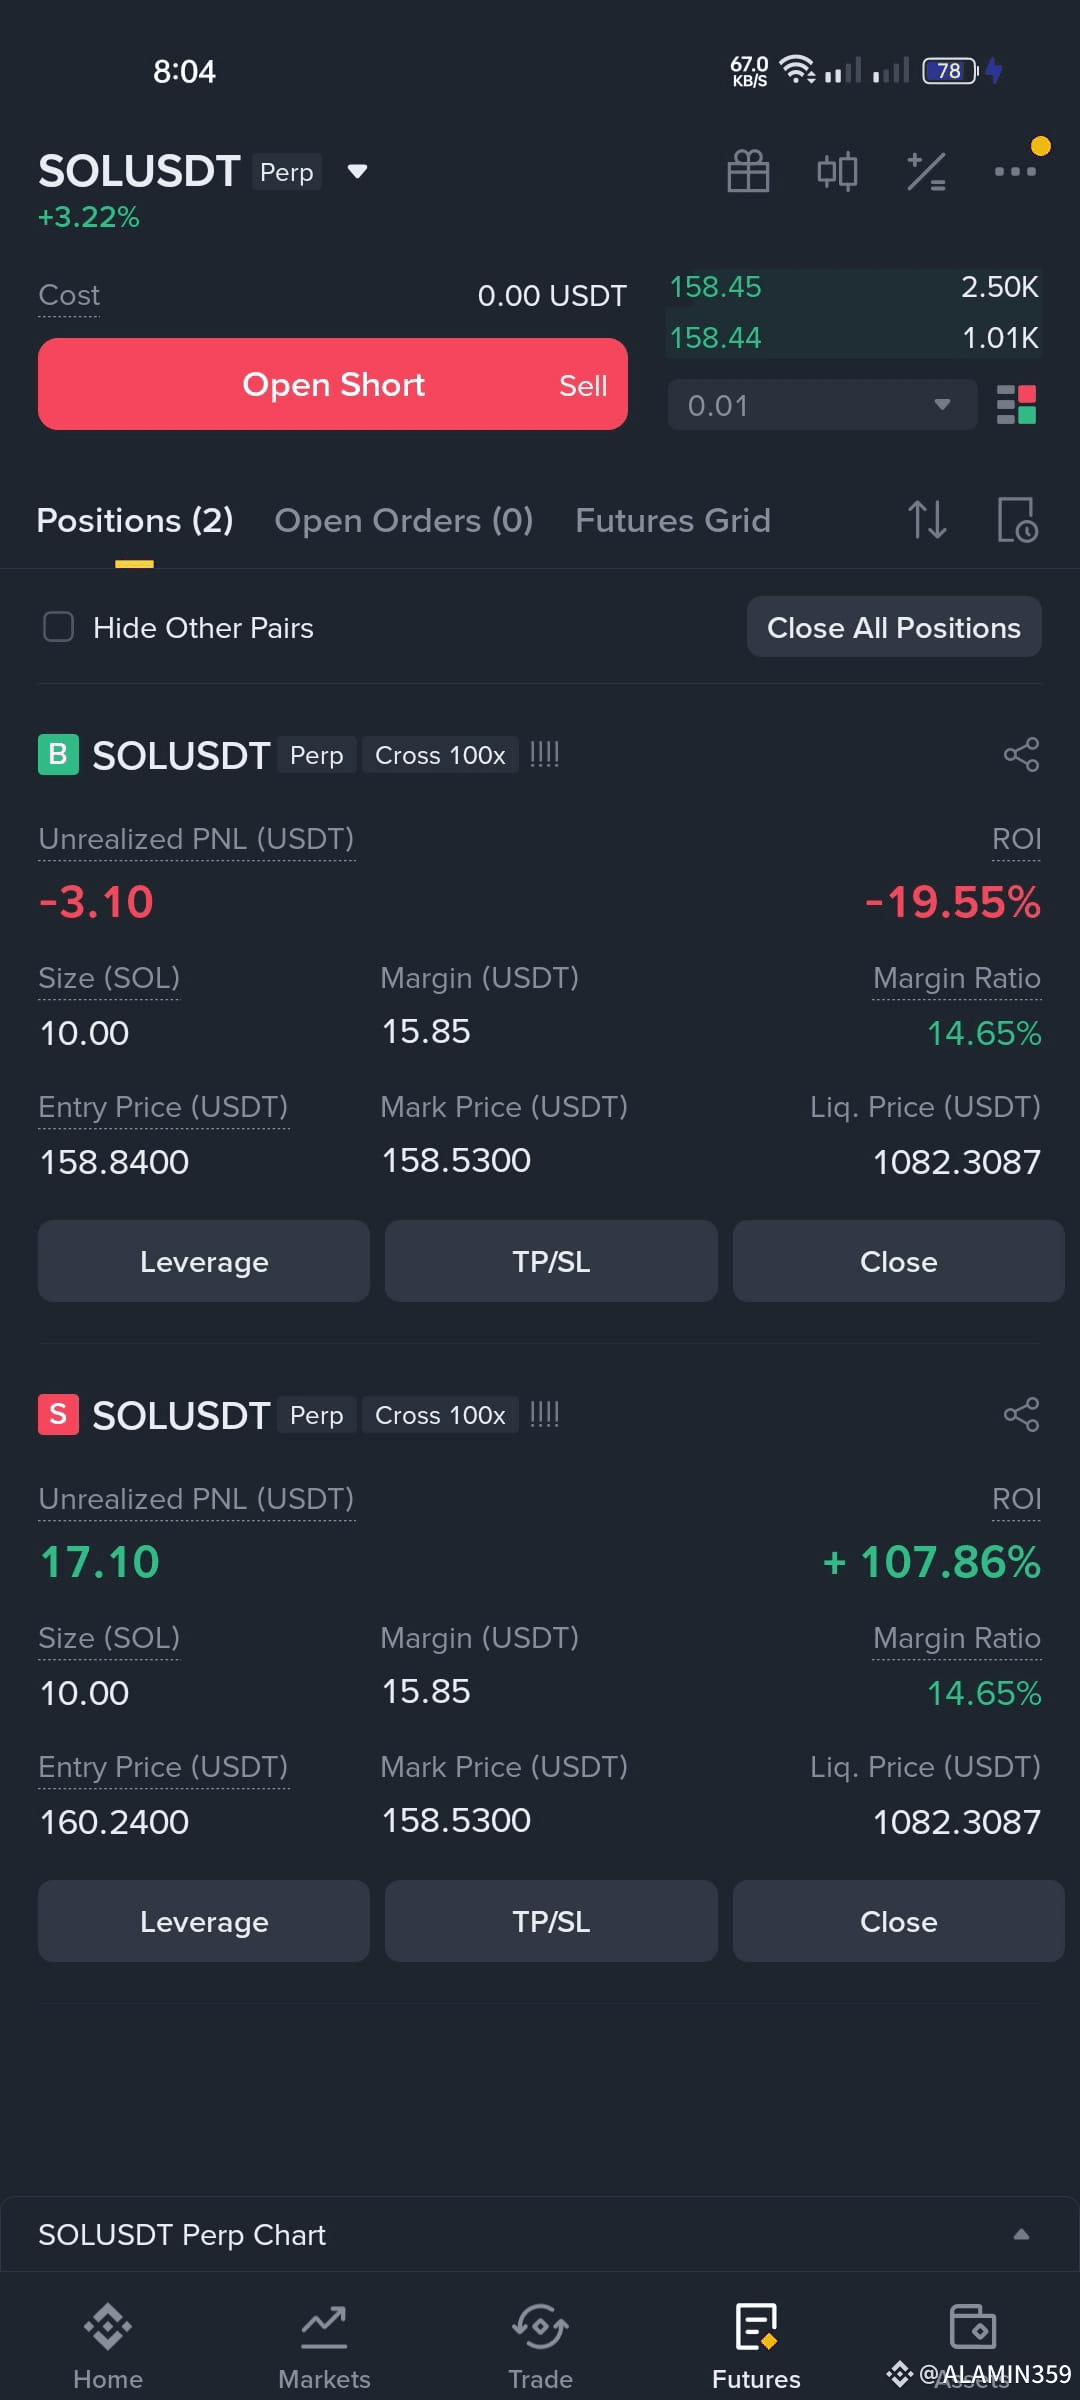The image size is (1080, 2400).
Task: Expand the SOLUSDT Perp pair selector arrow
Action: pos(357,171)
